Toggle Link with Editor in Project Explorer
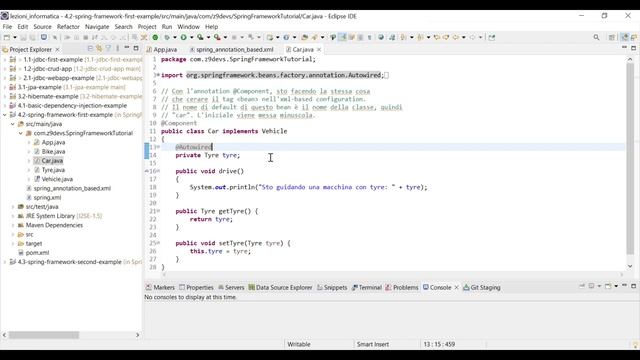The width and height of the screenshot is (640, 360). tap(99, 49)
